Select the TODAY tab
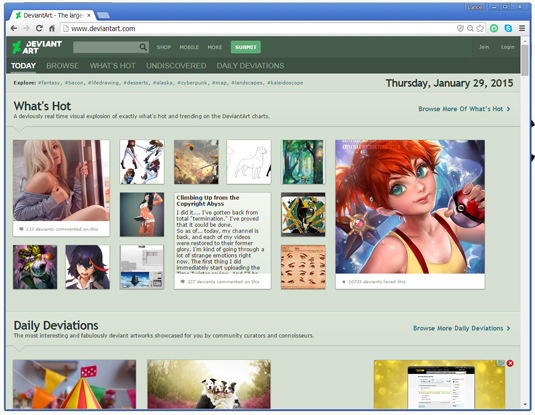The width and height of the screenshot is (535, 415). (23, 66)
